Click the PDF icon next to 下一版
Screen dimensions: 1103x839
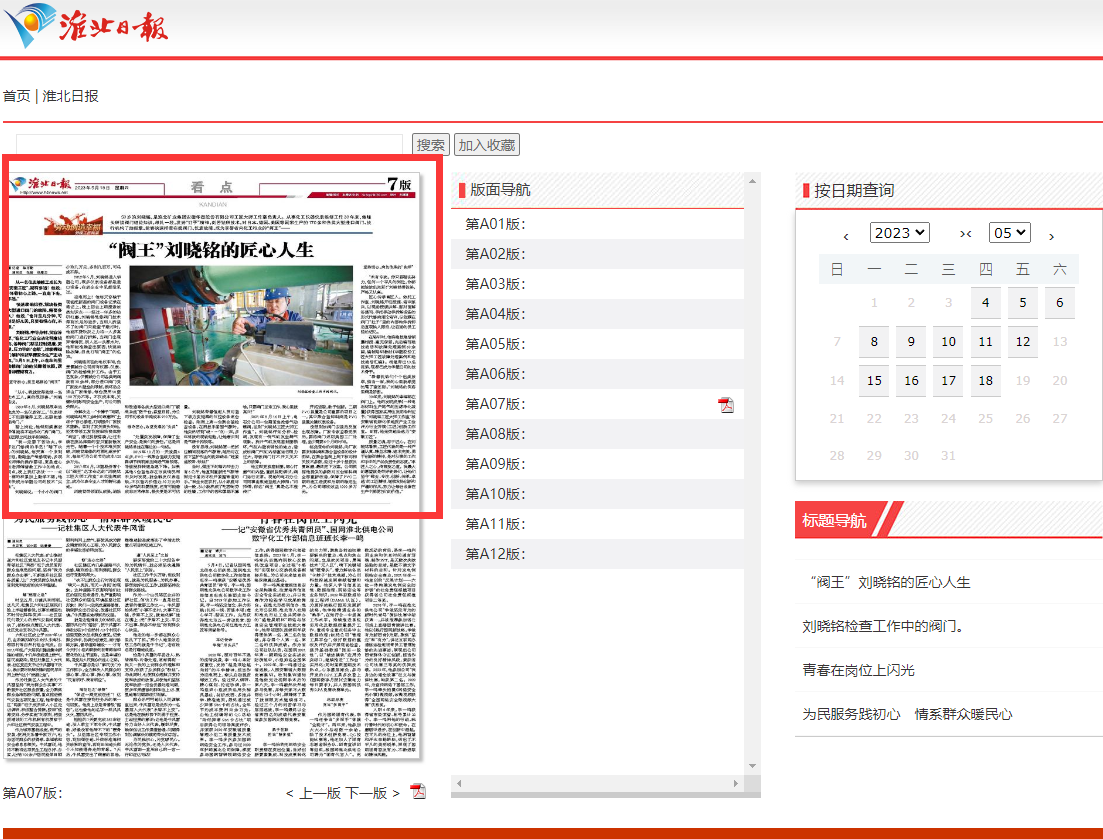pos(418,792)
